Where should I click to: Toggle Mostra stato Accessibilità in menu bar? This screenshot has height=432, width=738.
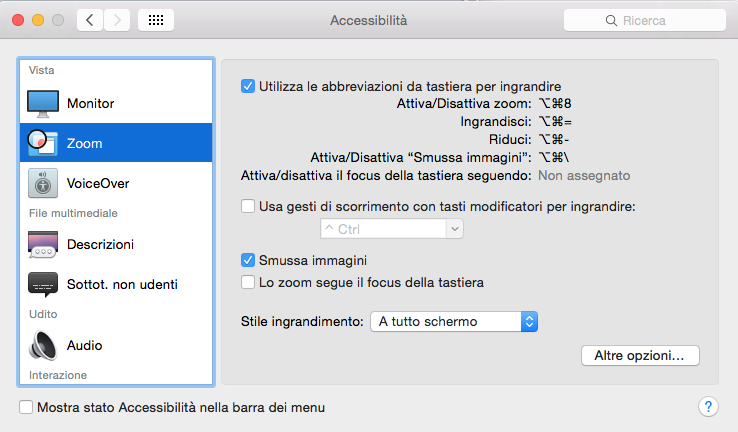[x=26, y=408]
